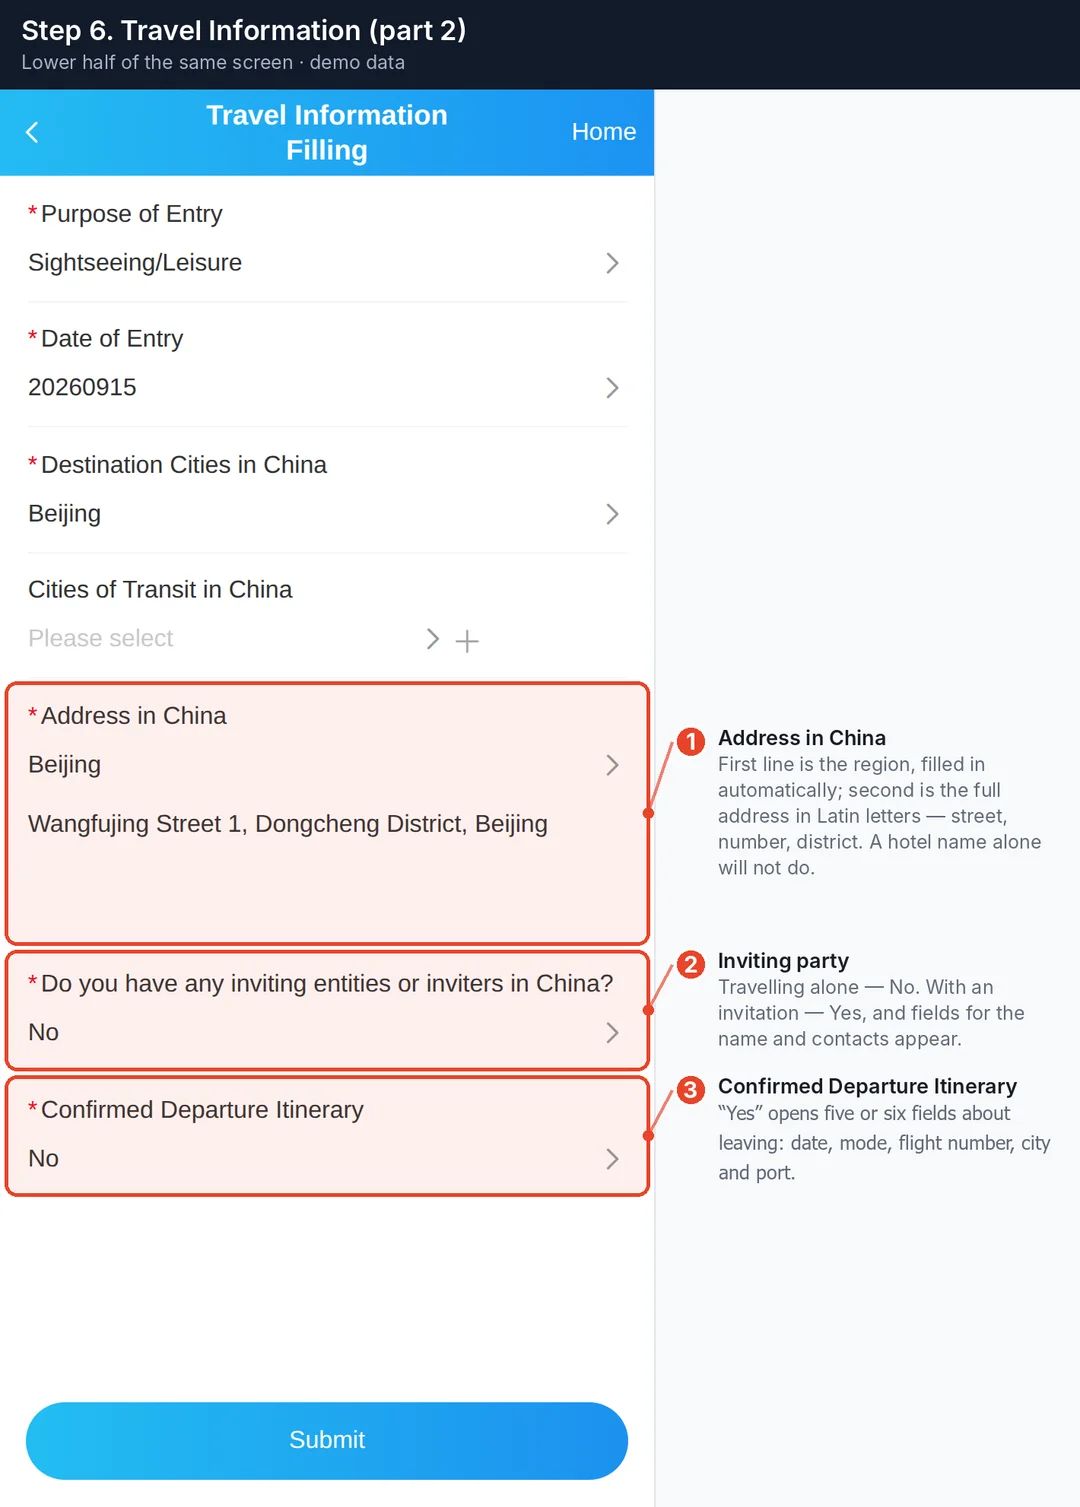Click the Travel Information Filling title
The width and height of the screenshot is (1080, 1507).
pyautogui.click(x=327, y=132)
